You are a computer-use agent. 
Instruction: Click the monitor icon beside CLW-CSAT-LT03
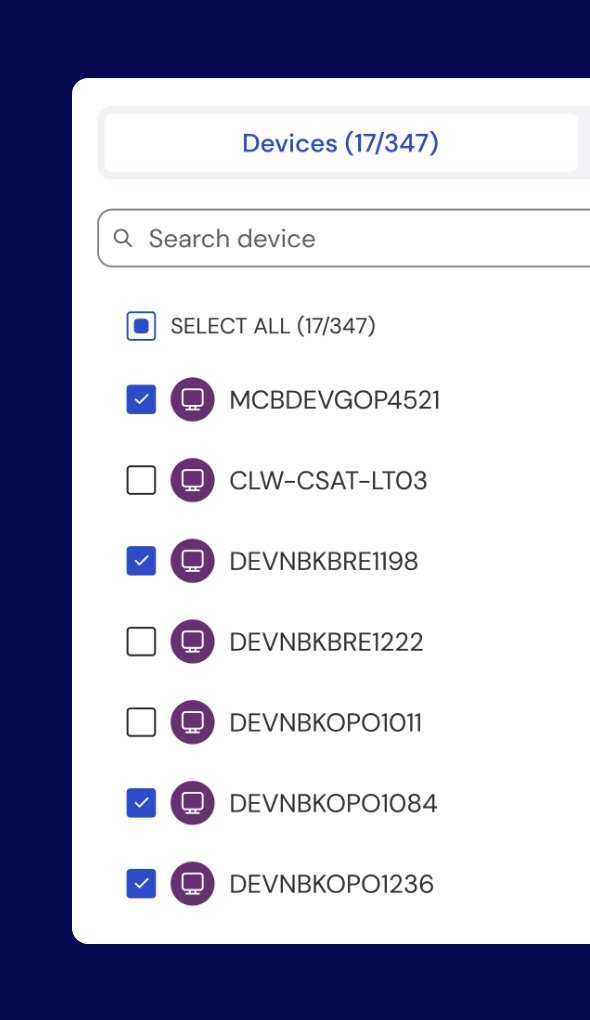tap(193, 480)
